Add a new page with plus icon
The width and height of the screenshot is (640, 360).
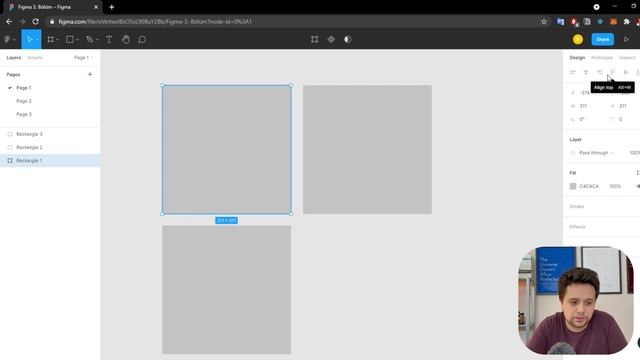pos(90,74)
